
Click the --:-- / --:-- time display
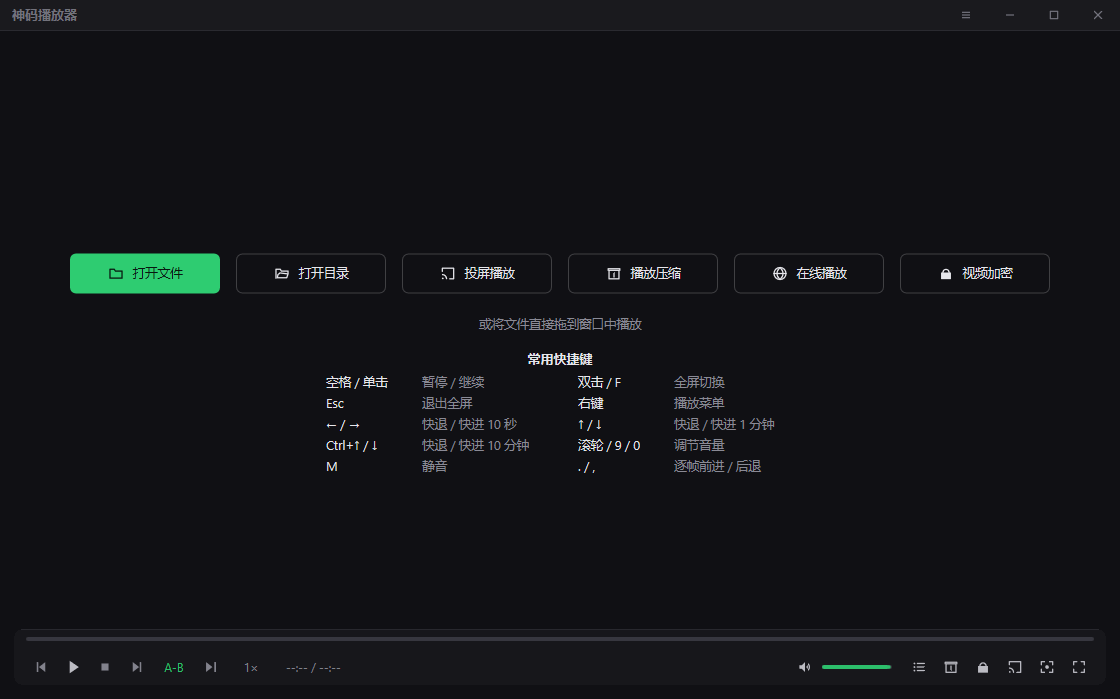click(x=313, y=668)
